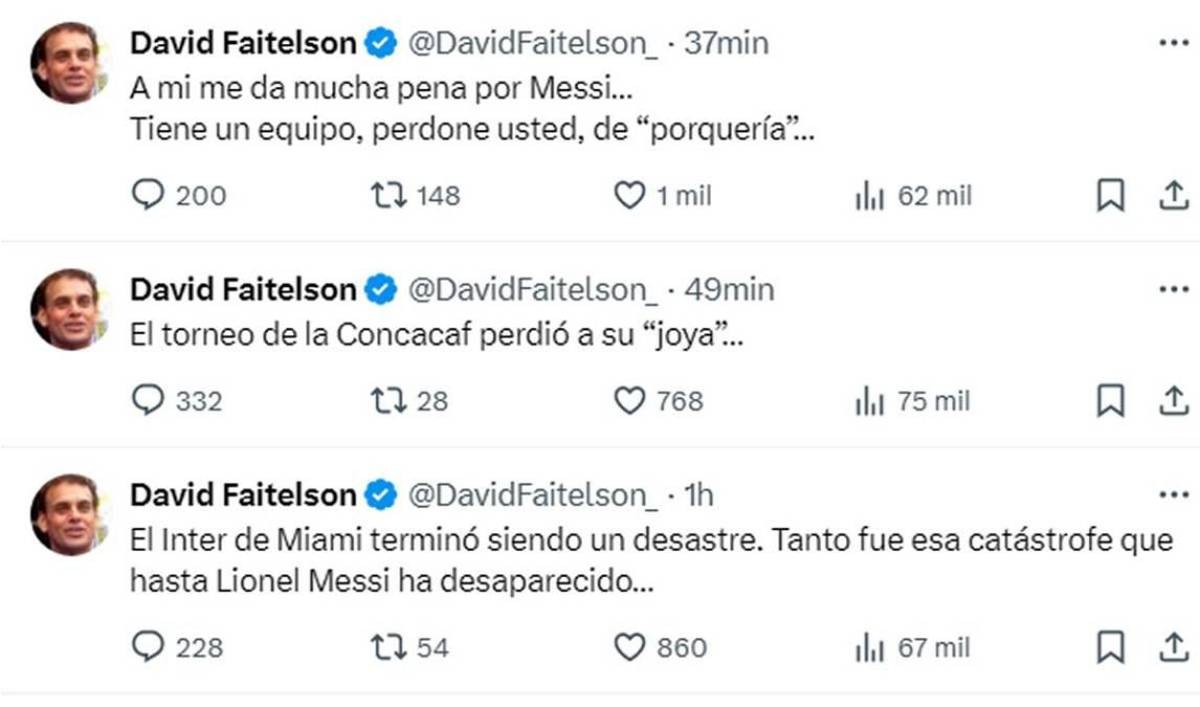Image resolution: width=1200 pixels, height=707 pixels.
Task: Like the tweet with 768 likes
Action: [x=630, y=401]
